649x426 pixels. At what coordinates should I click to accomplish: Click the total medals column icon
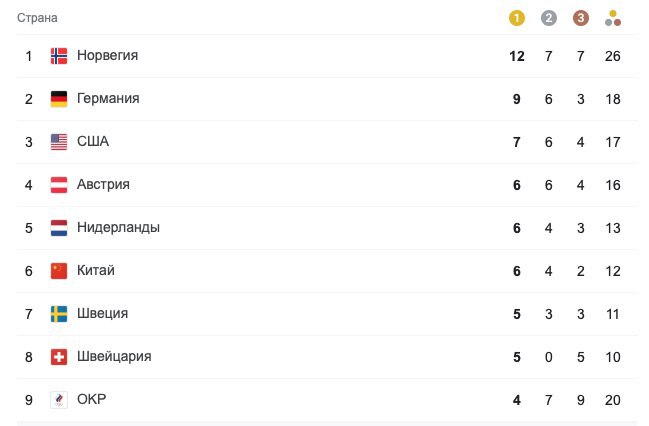613,18
